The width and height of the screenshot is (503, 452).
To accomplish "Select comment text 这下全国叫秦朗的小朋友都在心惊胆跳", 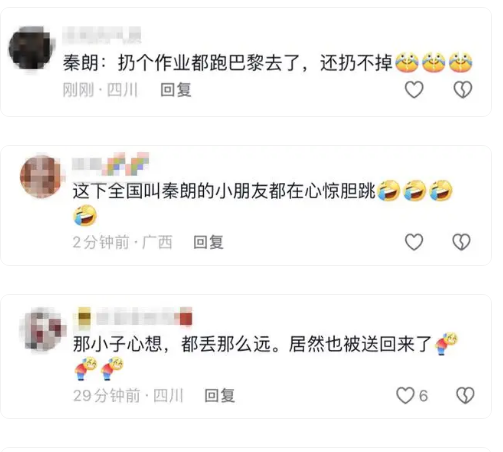I will tap(224, 191).
